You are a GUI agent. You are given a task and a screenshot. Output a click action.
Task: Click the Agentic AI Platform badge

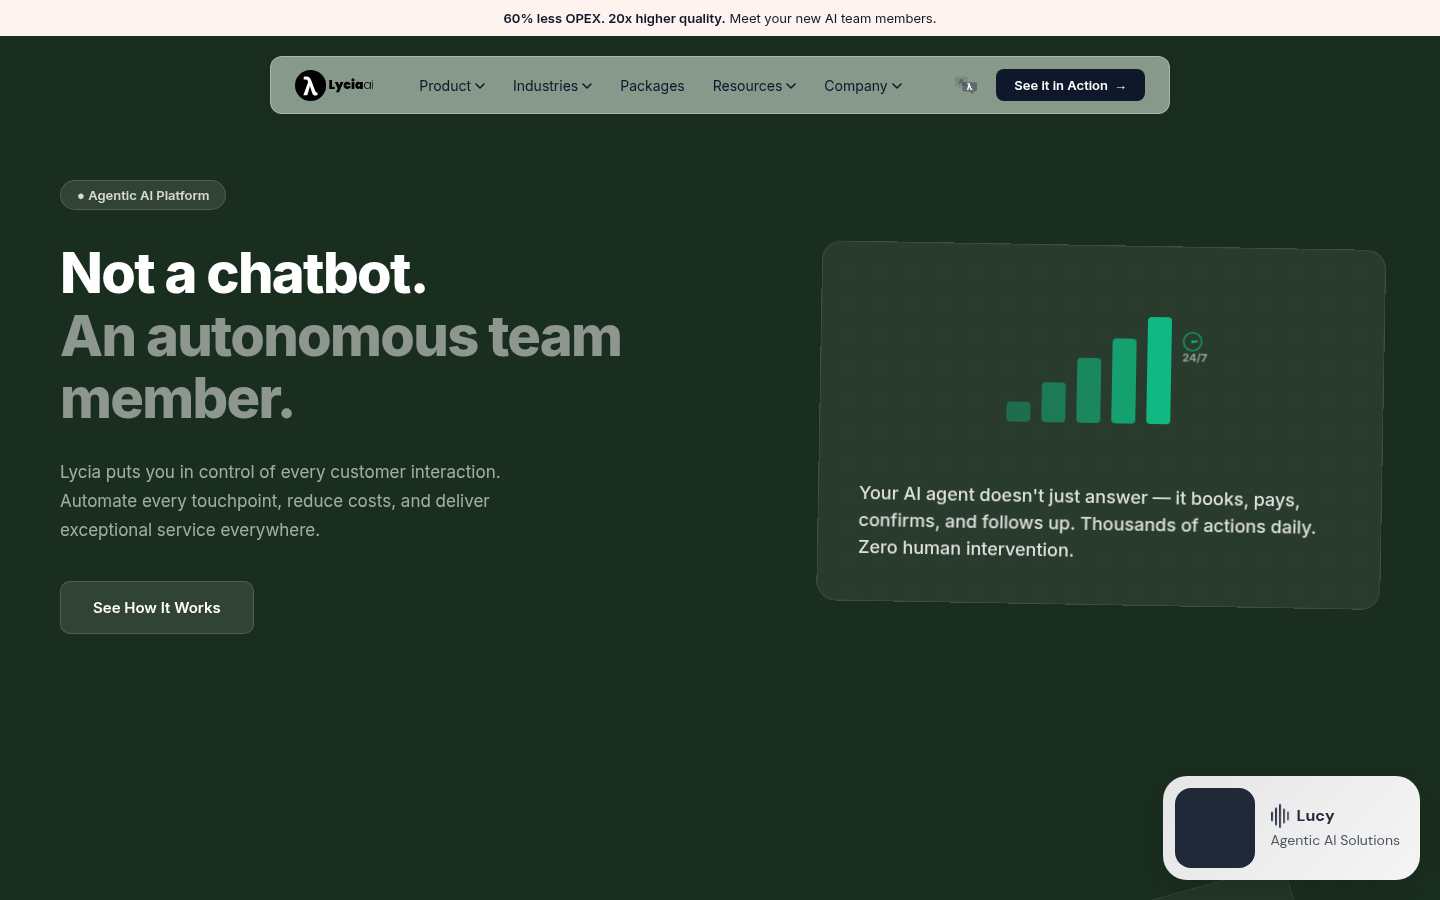143,195
